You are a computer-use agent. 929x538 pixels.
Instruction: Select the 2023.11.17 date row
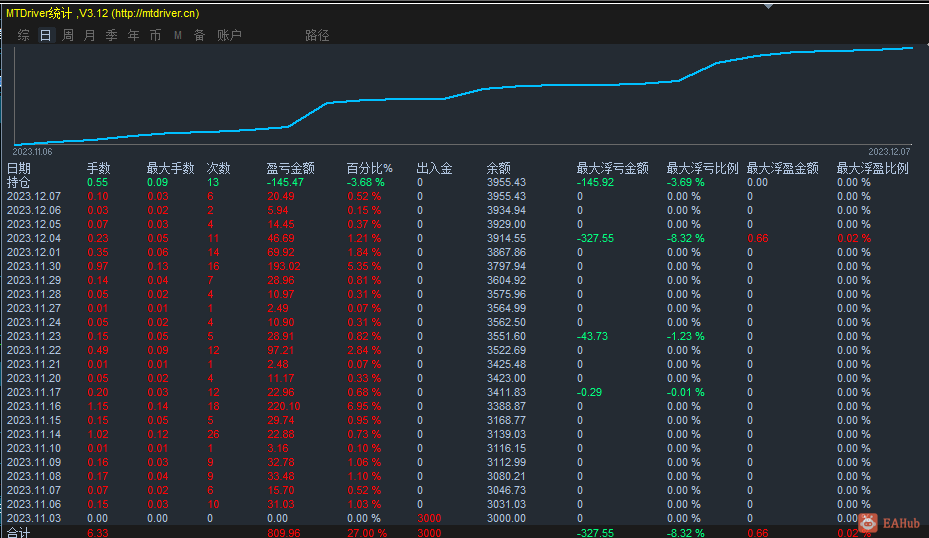[x=34, y=393]
